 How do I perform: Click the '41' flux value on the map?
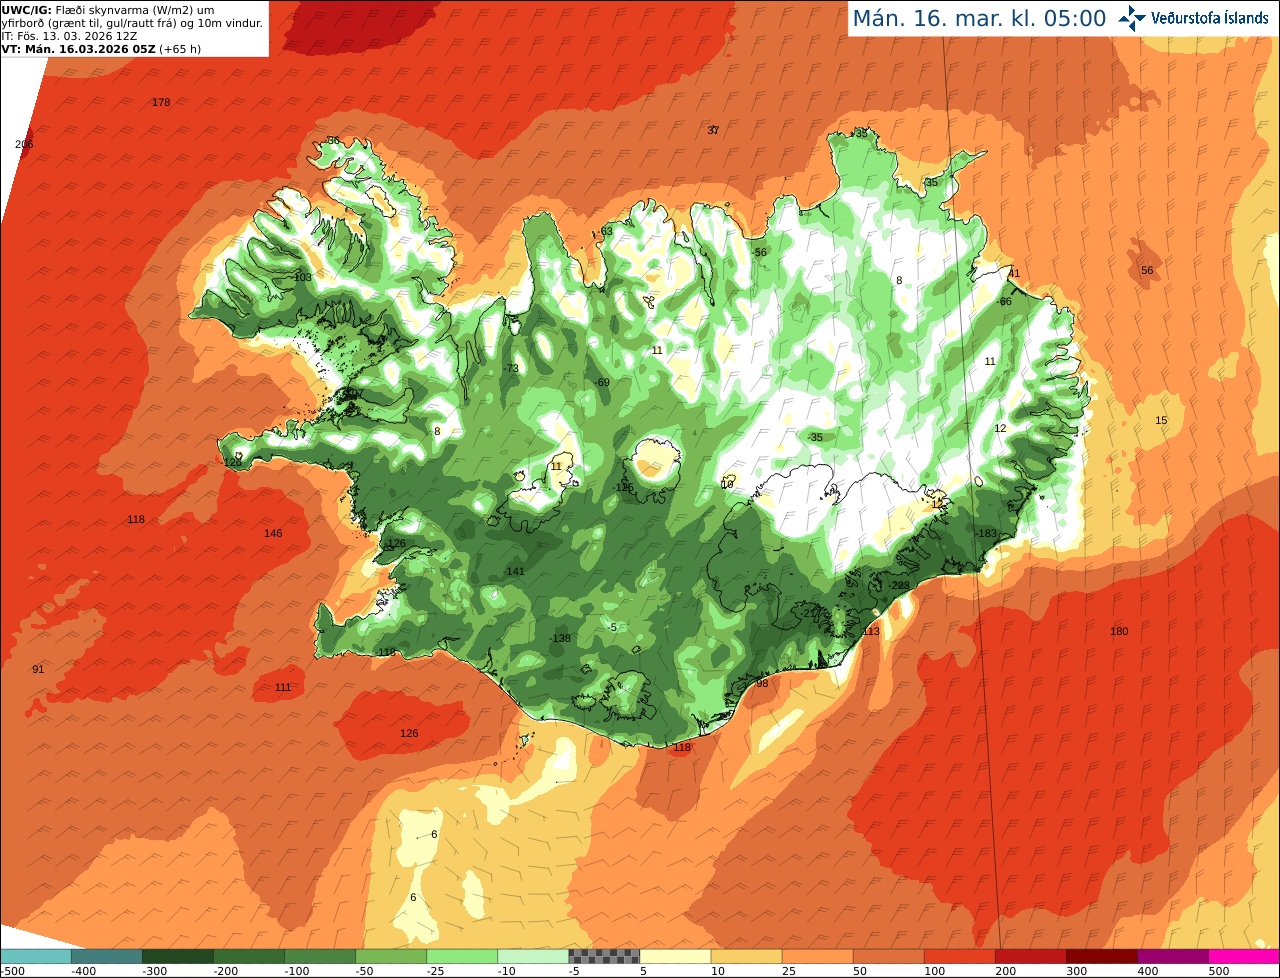[1014, 274]
